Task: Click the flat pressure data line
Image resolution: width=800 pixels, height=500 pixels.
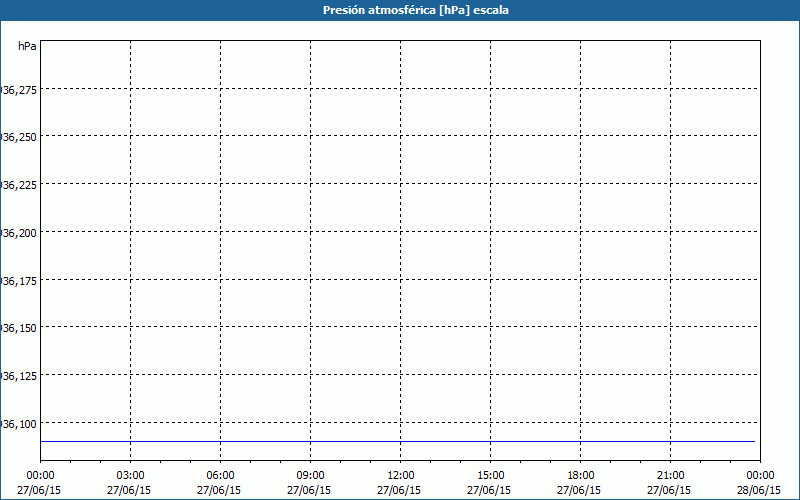Action: point(400,441)
